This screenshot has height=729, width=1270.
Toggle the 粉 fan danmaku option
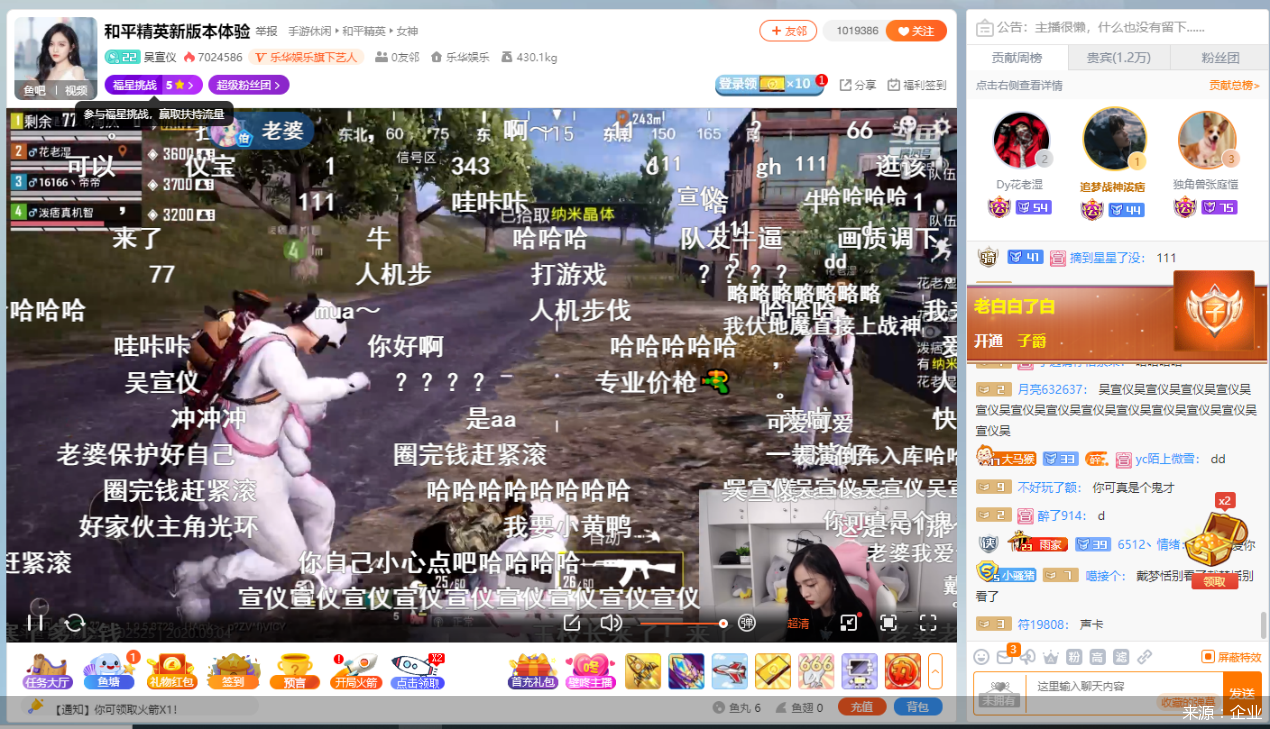point(1074,657)
